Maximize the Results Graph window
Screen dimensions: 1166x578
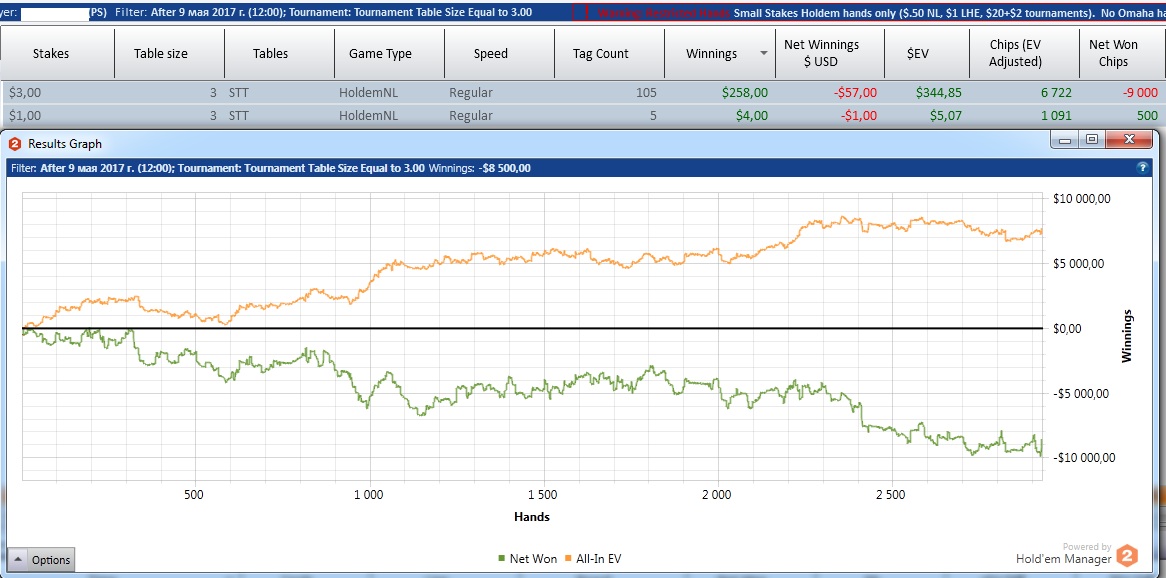[x=1092, y=140]
